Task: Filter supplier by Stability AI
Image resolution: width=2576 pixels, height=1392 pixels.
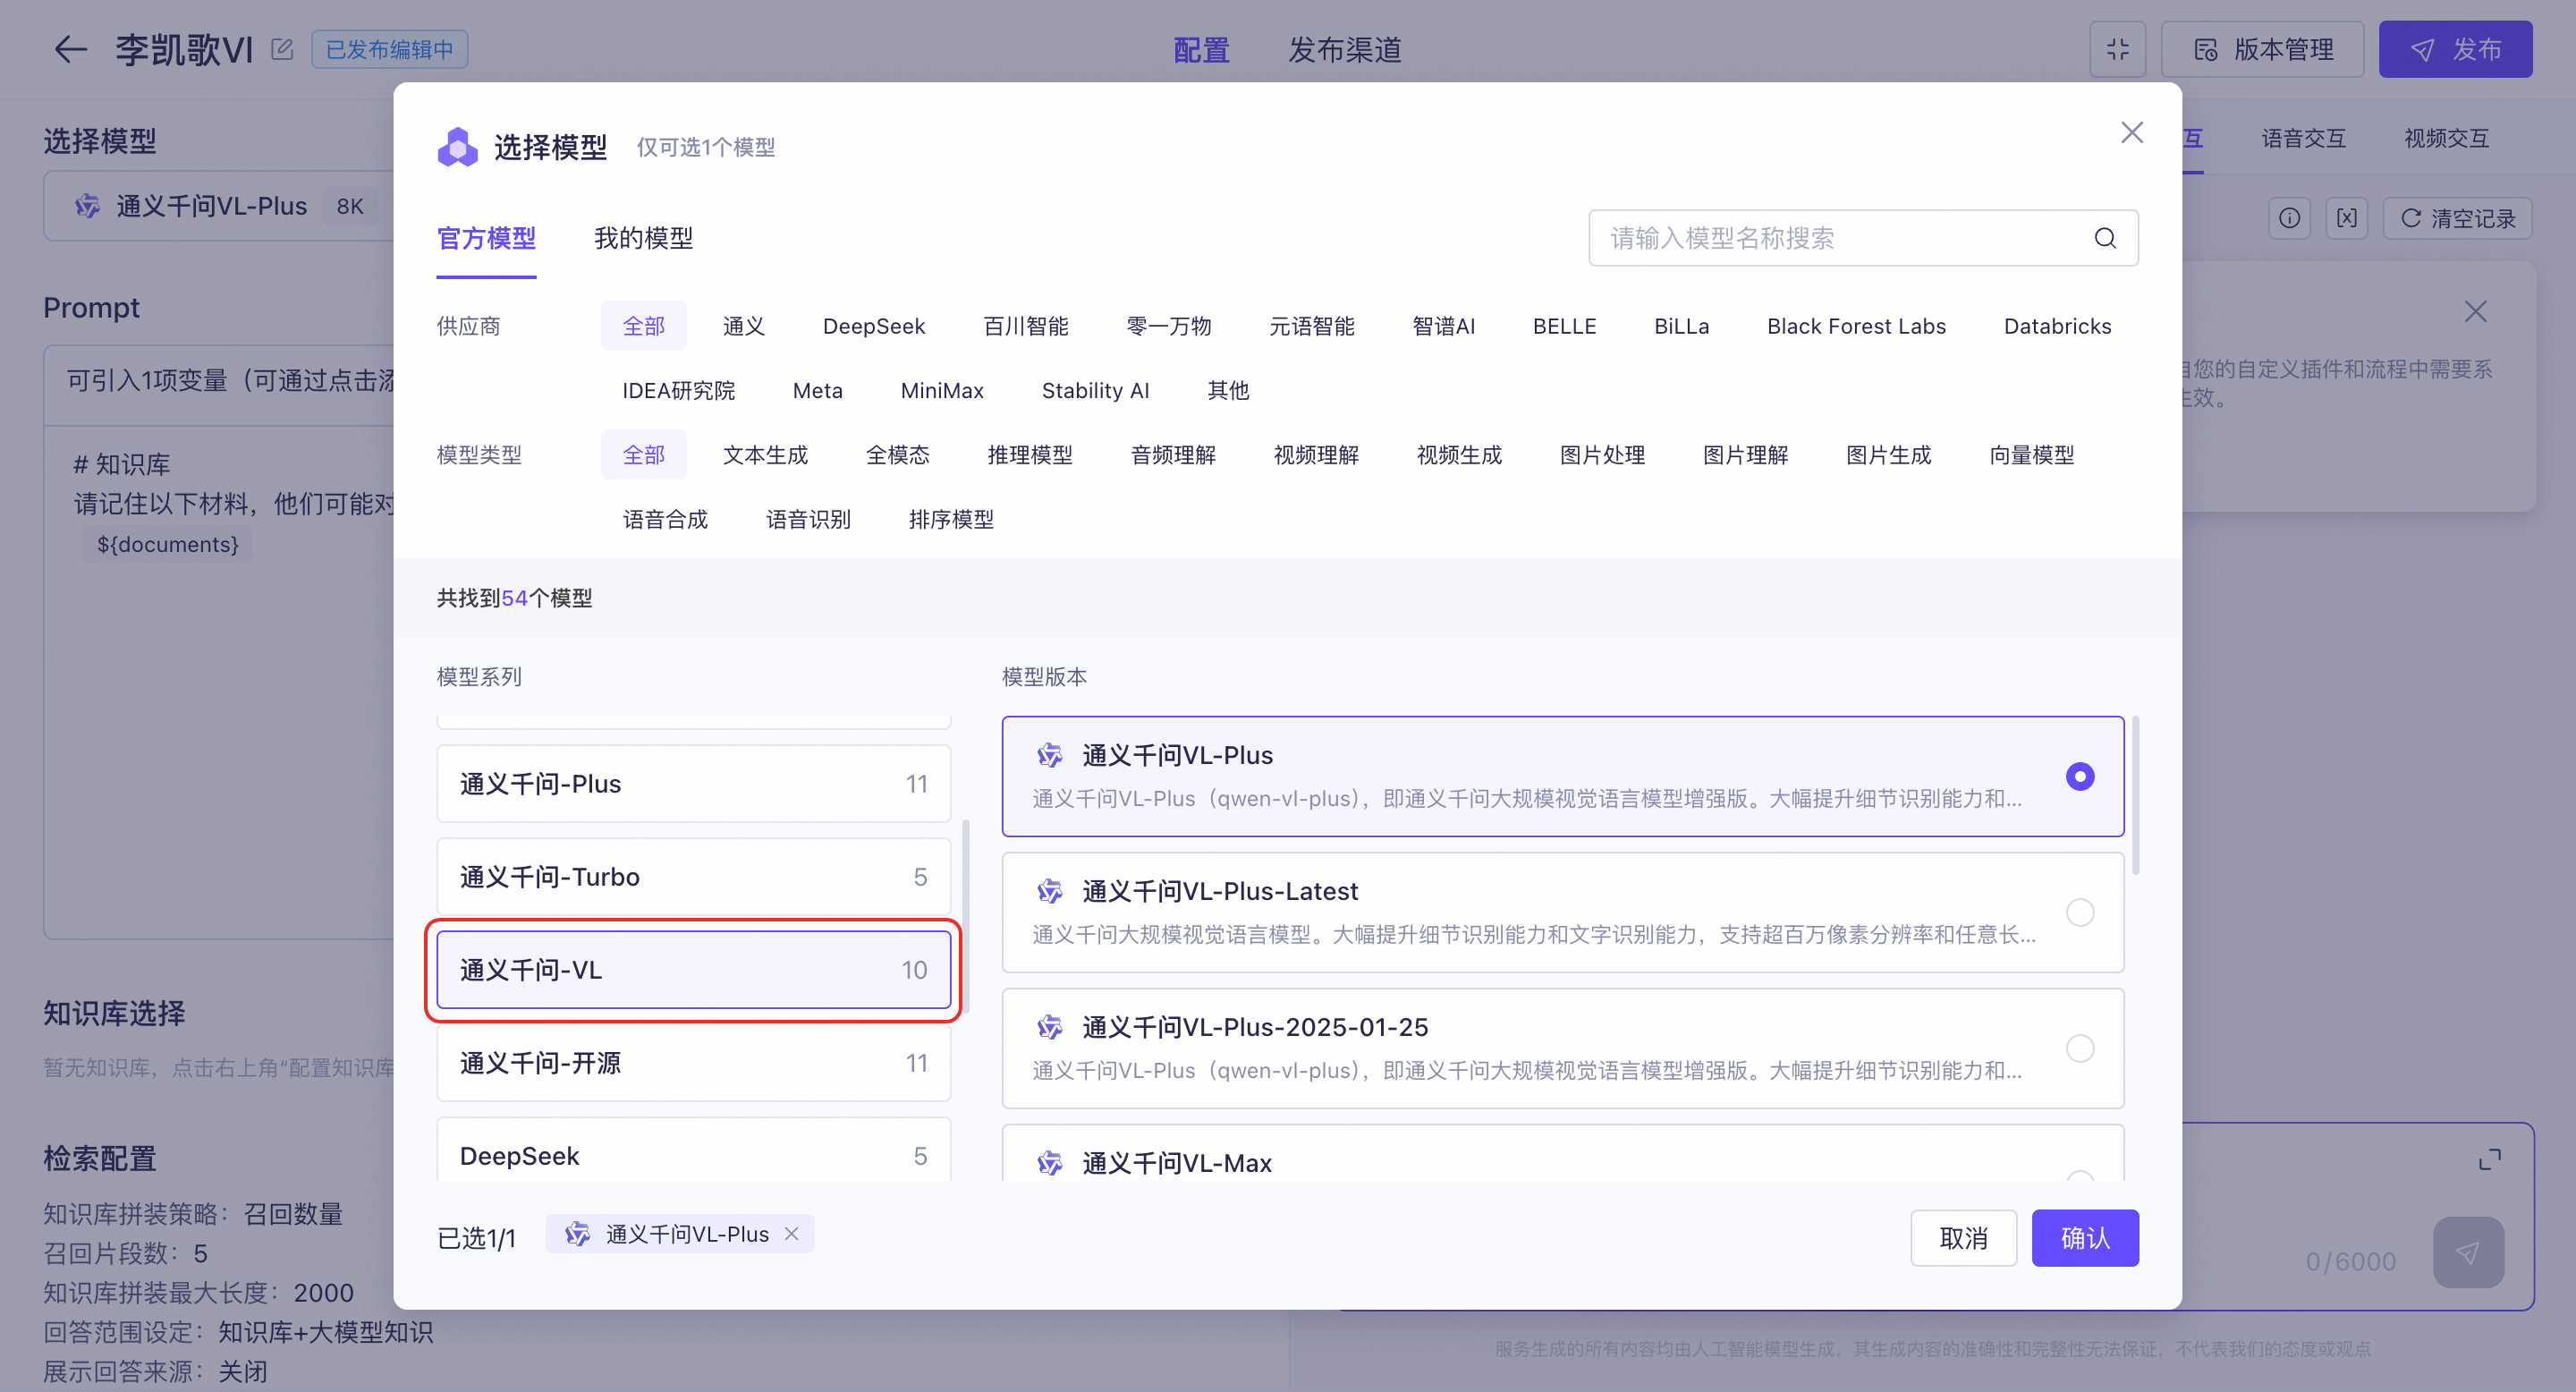Action: click(x=1095, y=390)
